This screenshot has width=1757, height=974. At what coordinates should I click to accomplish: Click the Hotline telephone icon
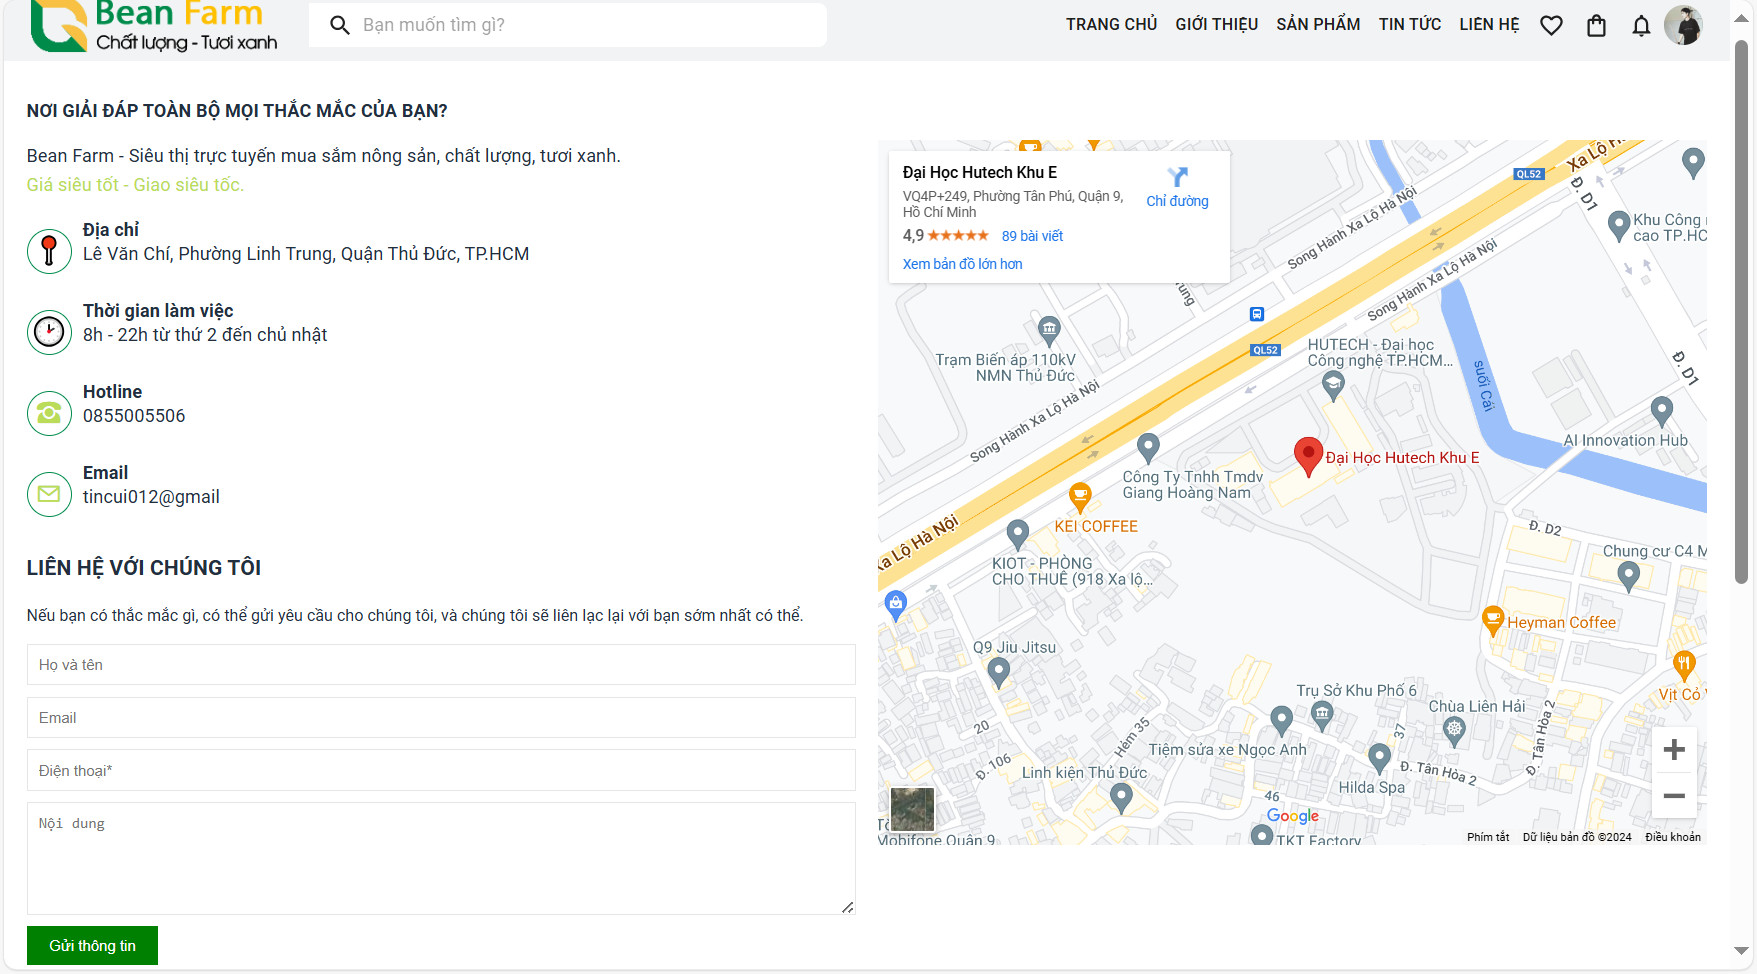coord(49,413)
